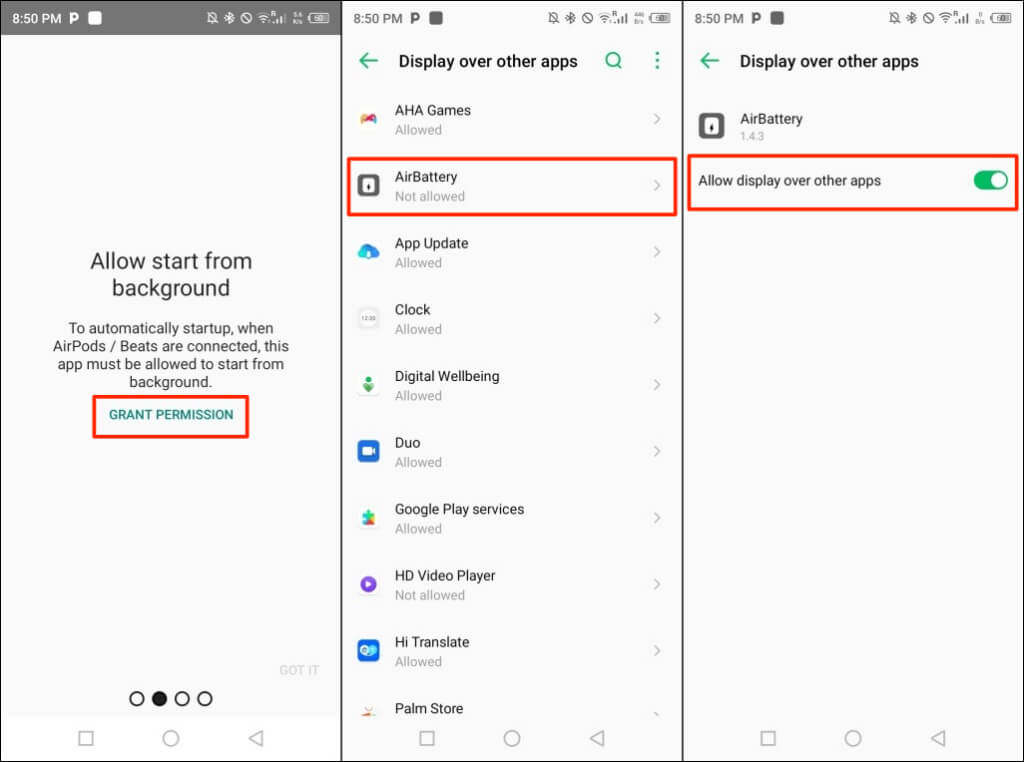Open HD Video Player entry label
Image resolution: width=1024 pixels, height=762 pixels.
445,576
